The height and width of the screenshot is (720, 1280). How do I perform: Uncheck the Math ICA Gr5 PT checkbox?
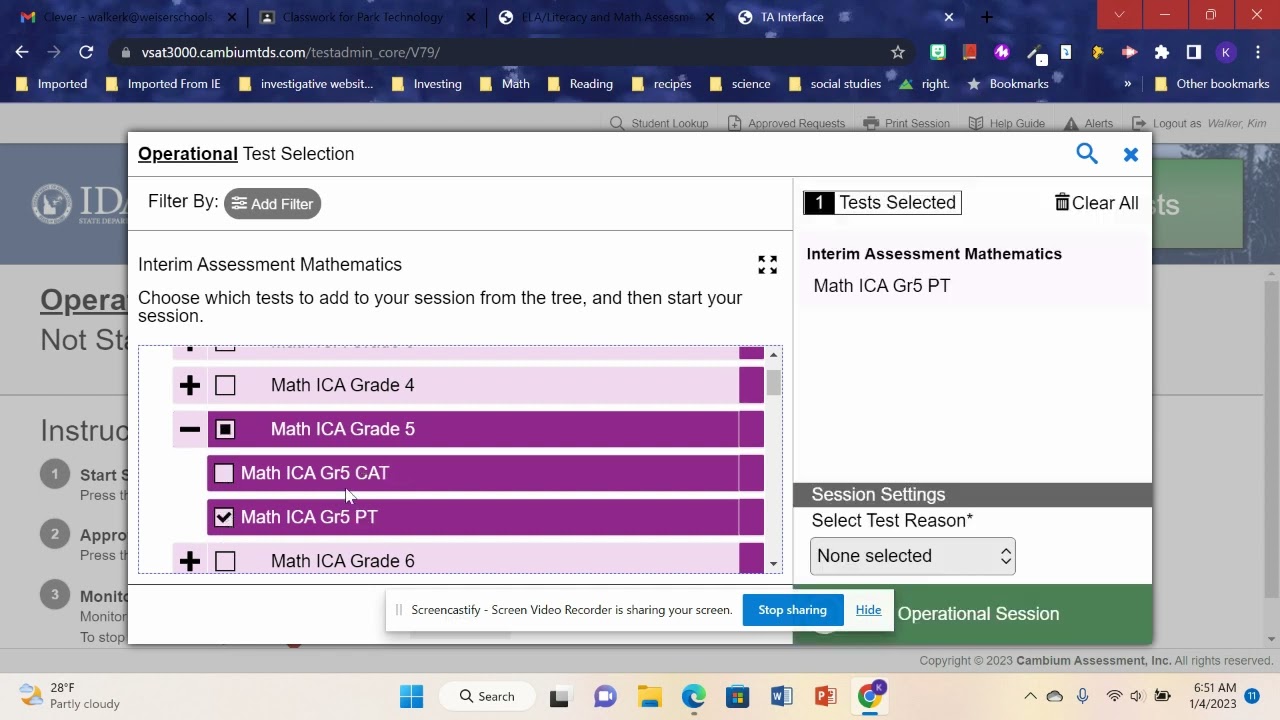(x=224, y=517)
